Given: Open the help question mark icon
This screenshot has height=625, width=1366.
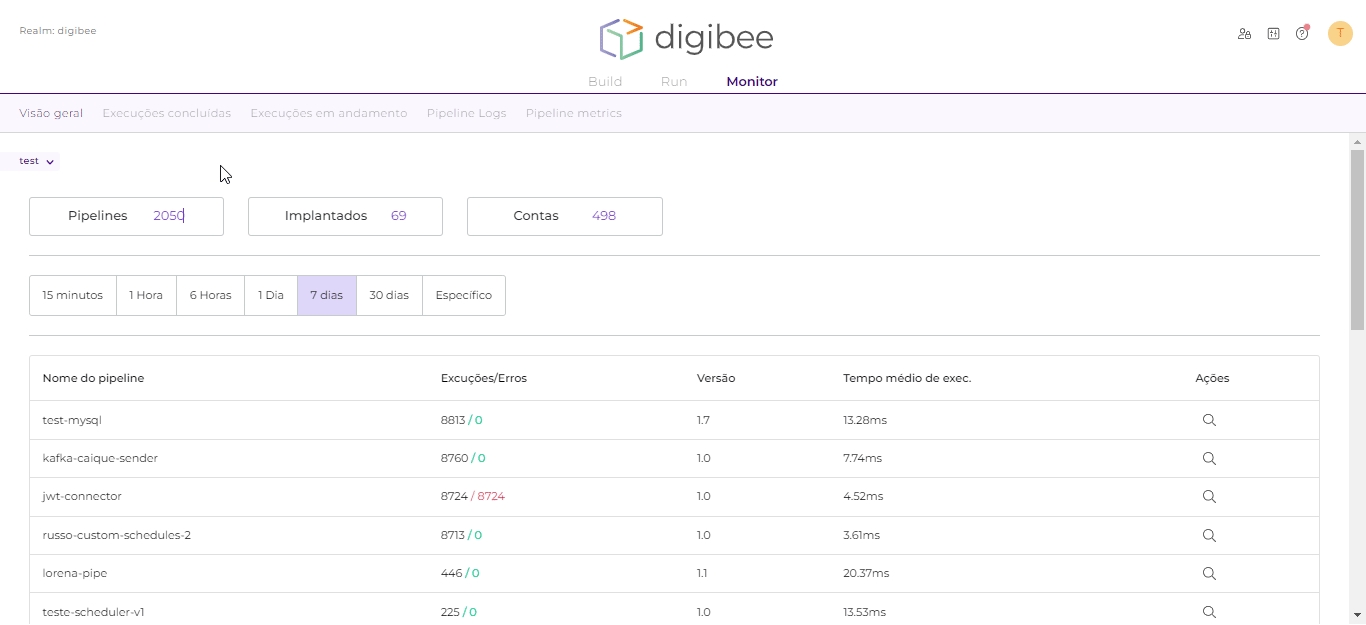Looking at the screenshot, I should pos(1302,34).
